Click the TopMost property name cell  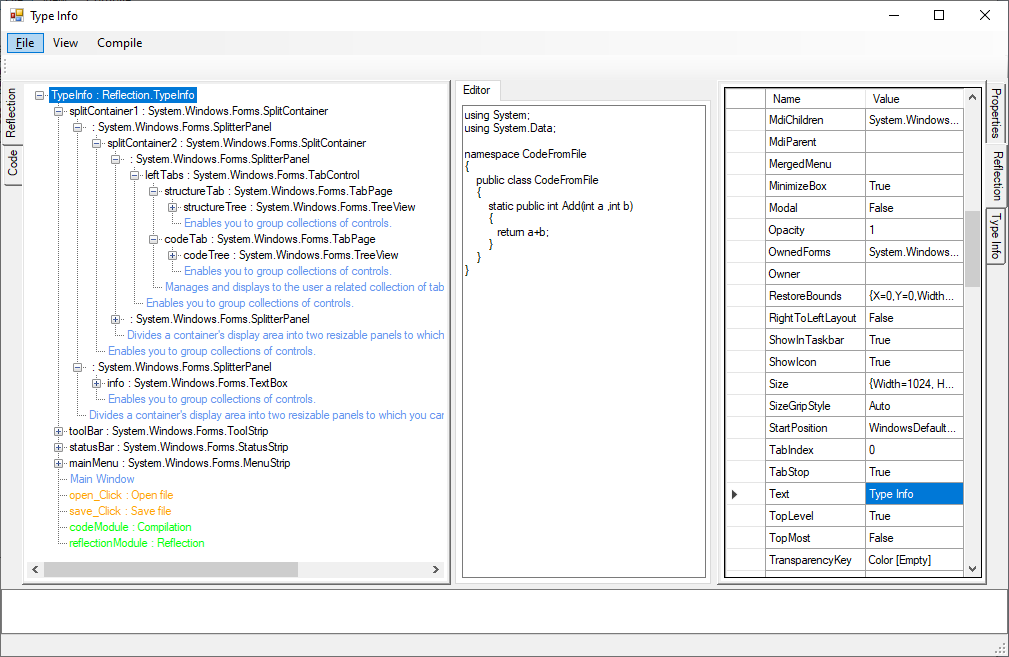pos(815,539)
